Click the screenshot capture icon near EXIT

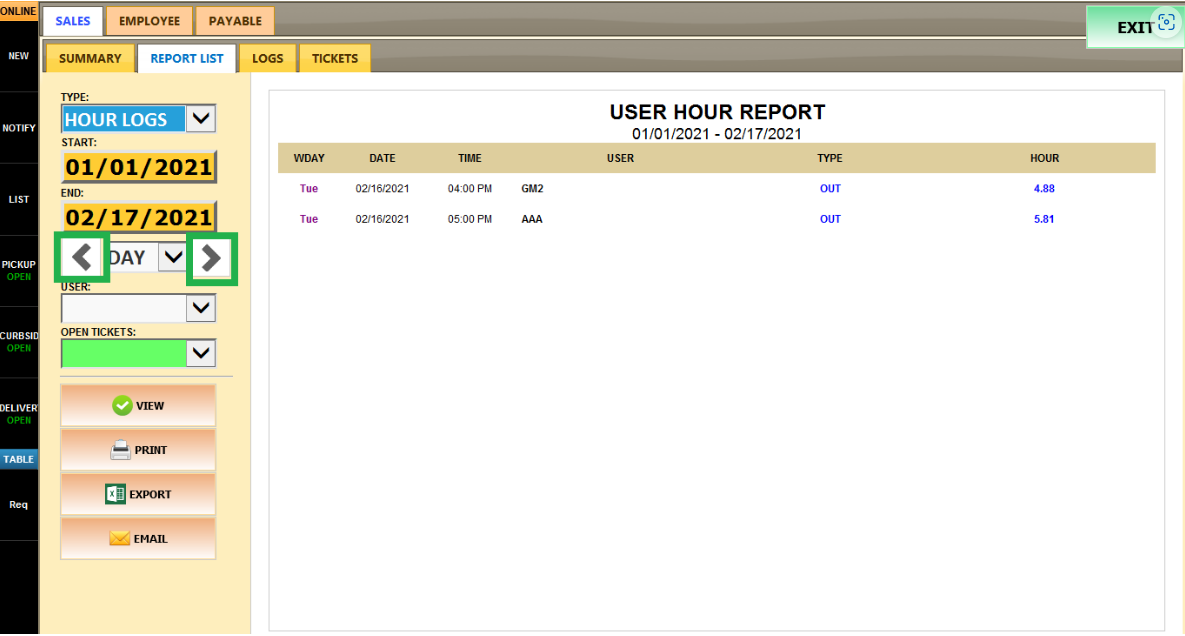(1166, 23)
